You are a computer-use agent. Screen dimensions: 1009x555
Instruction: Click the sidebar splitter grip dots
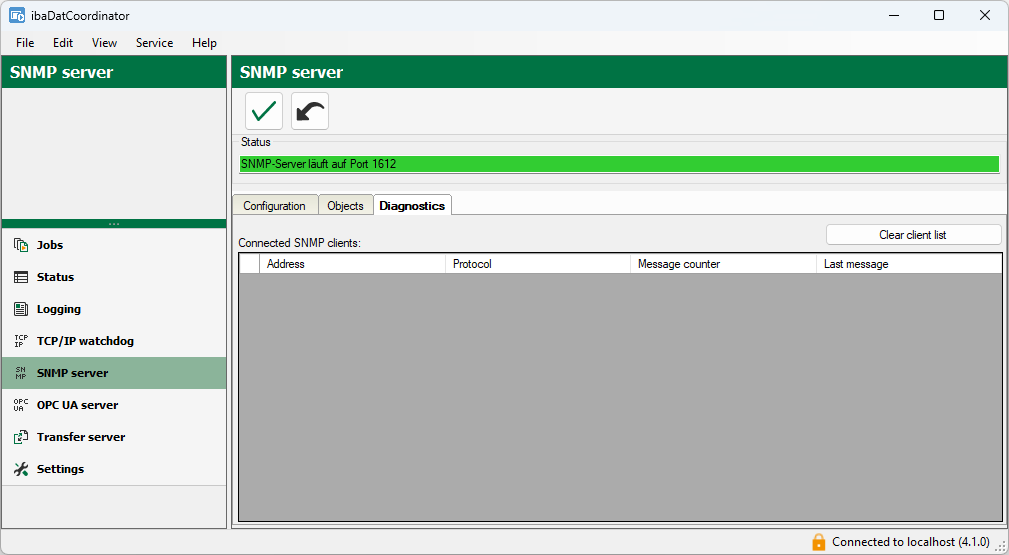tap(114, 224)
